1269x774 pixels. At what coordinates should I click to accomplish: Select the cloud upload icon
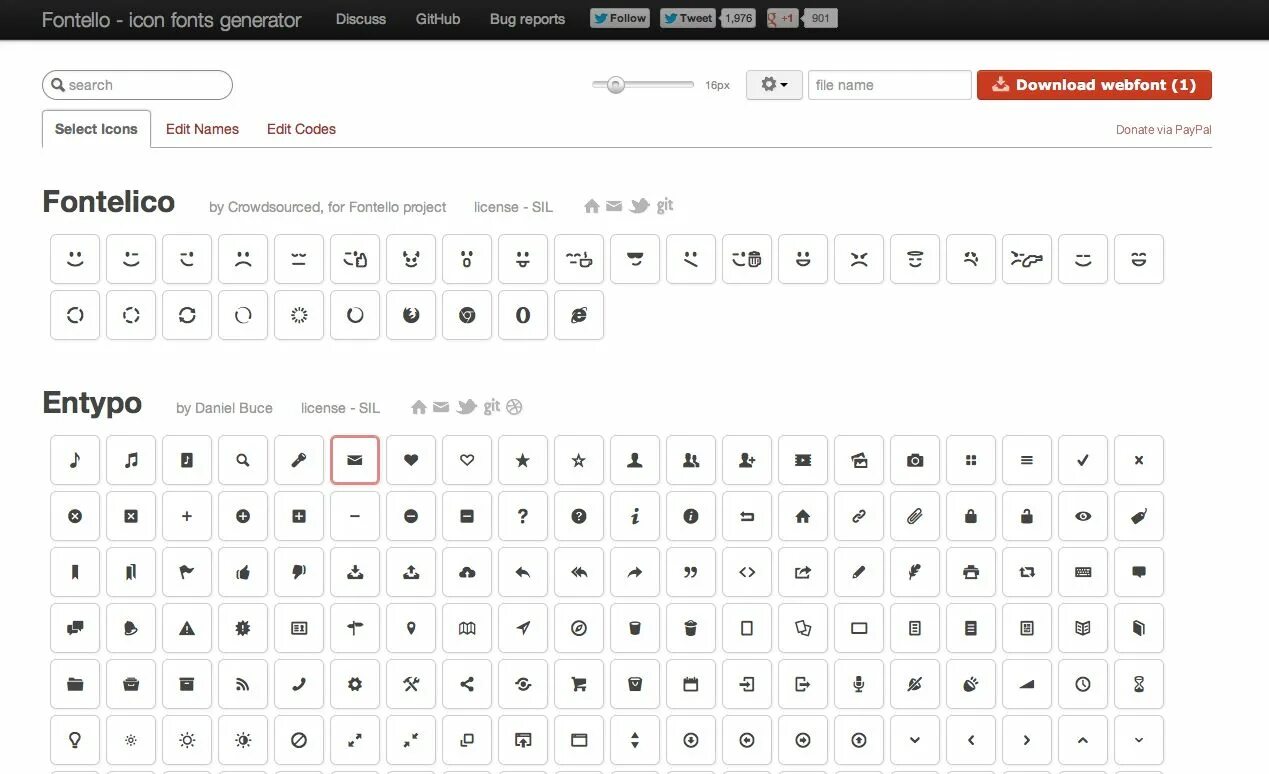coord(467,572)
